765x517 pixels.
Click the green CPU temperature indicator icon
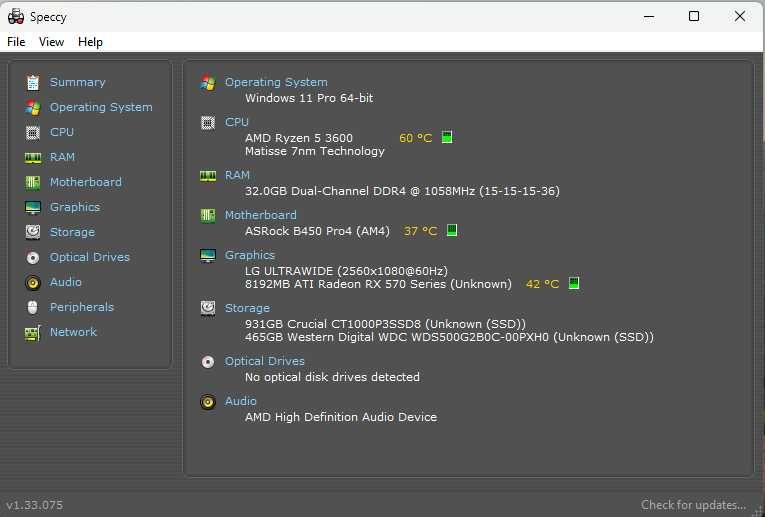447,138
